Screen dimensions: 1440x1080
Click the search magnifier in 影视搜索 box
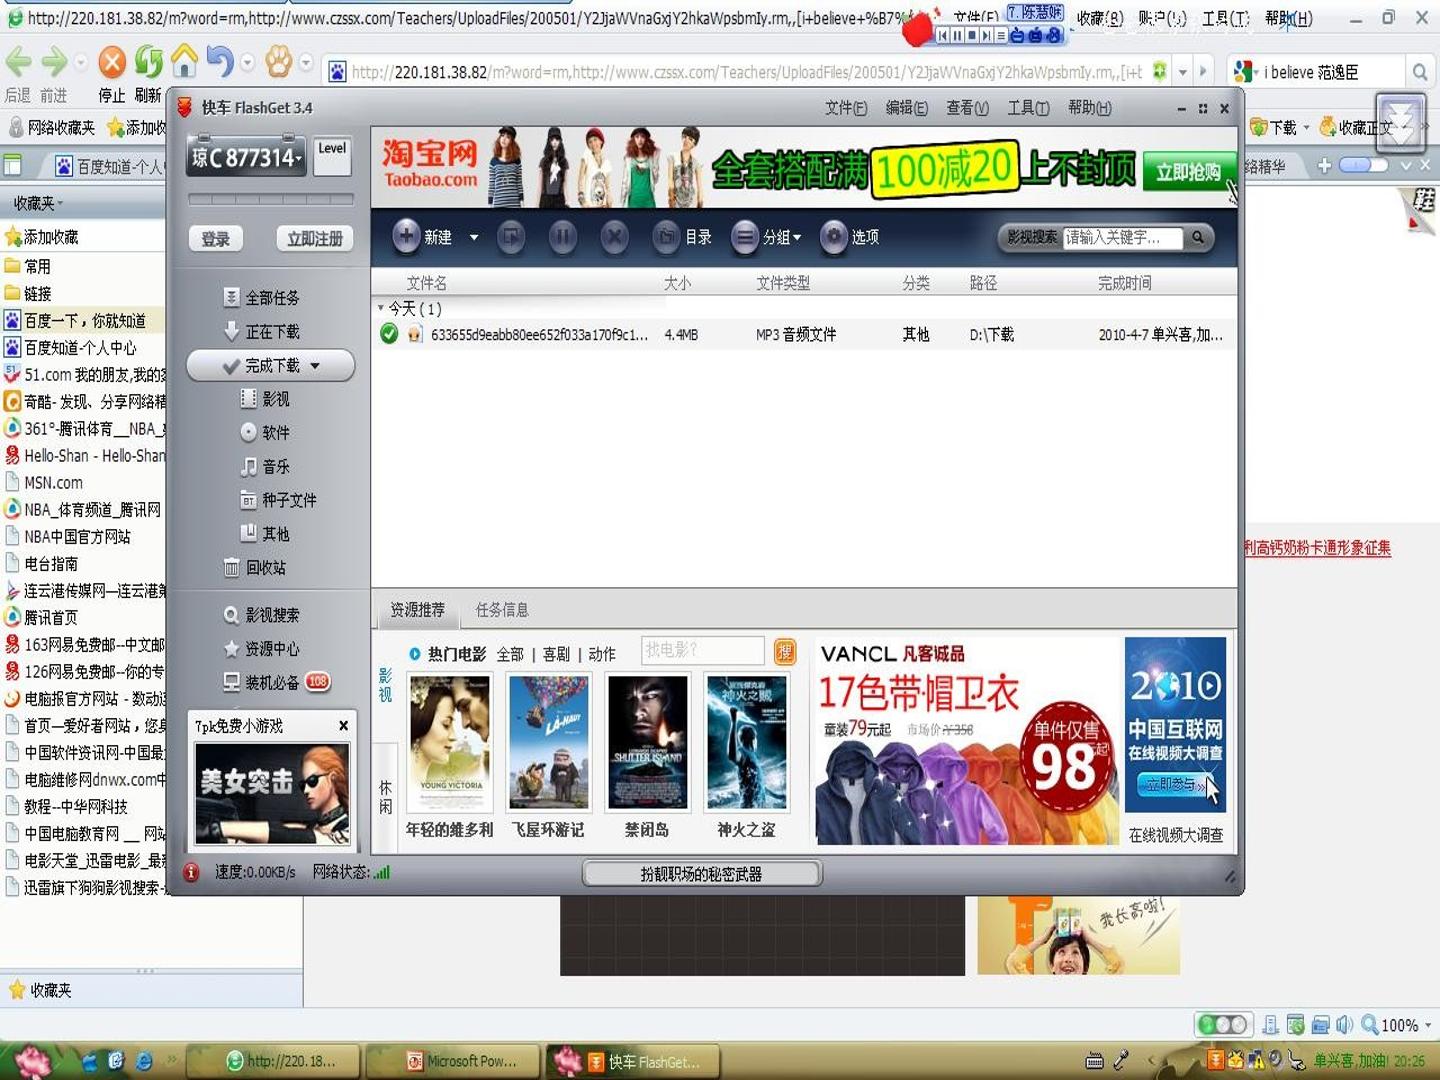point(1197,237)
